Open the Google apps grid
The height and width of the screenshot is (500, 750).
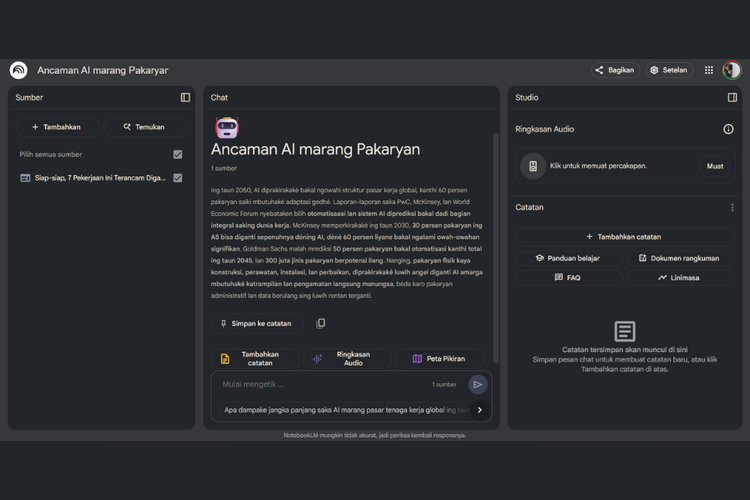709,70
